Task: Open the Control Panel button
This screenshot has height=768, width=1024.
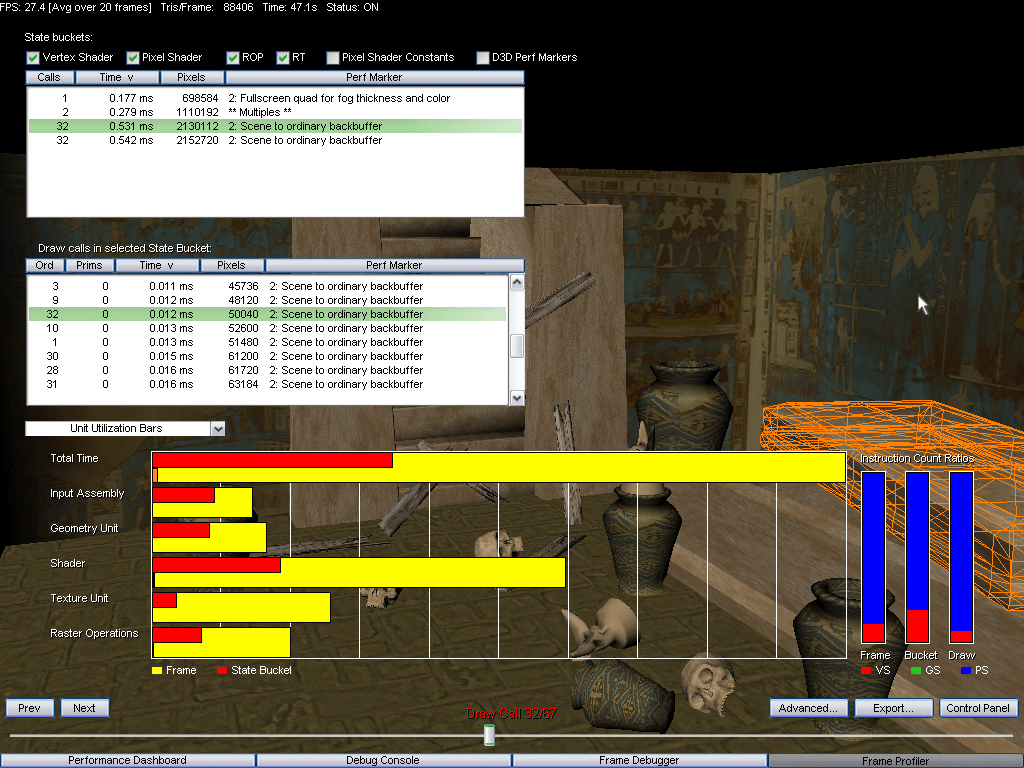Action: (978, 708)
